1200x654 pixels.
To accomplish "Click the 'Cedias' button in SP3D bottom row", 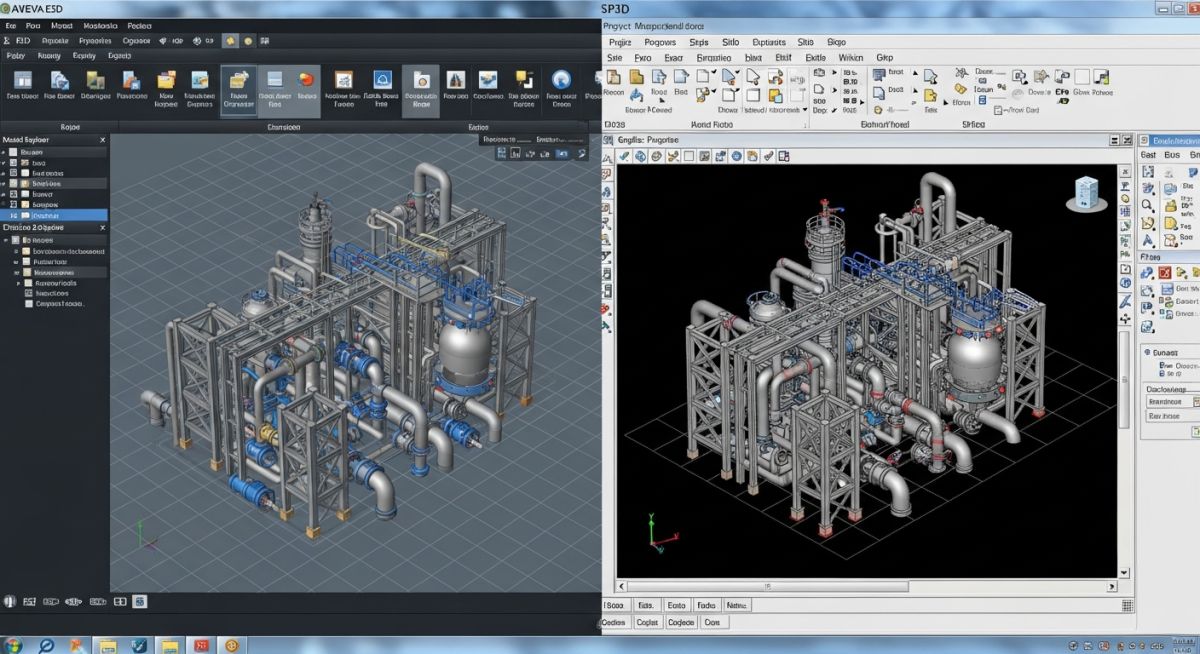I will (613, 622).
